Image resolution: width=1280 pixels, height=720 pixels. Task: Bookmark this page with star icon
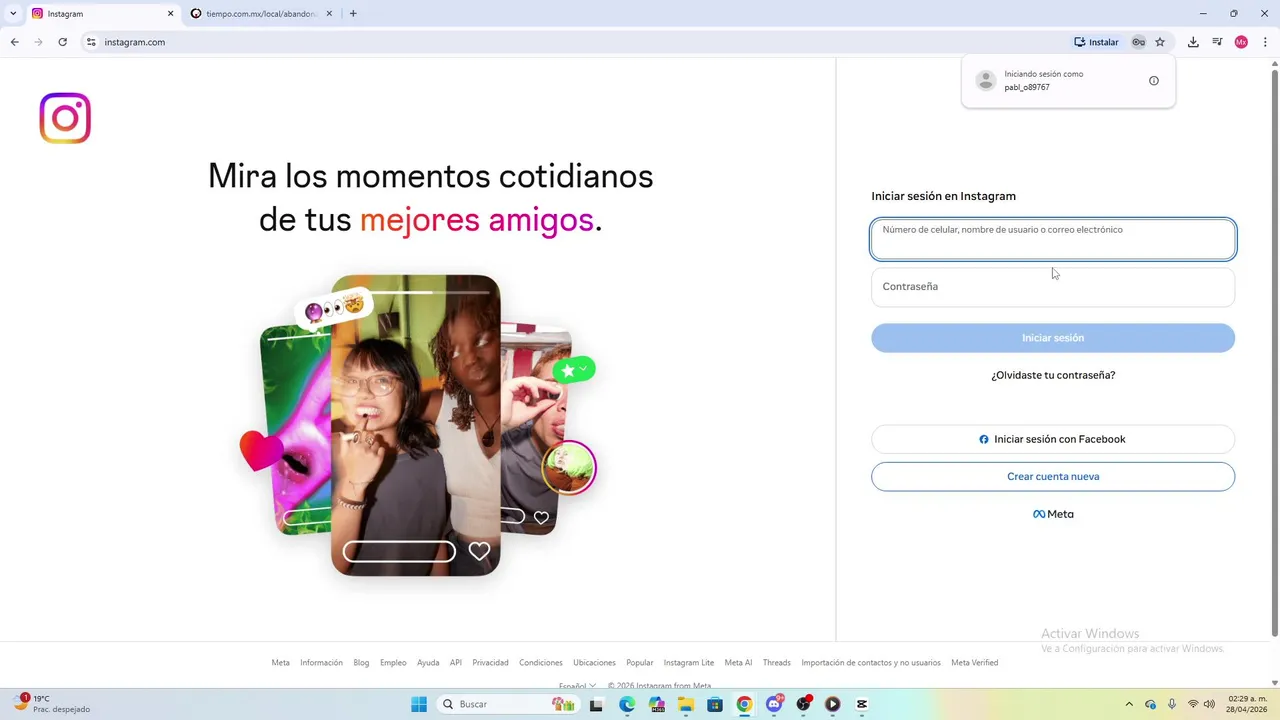[x=1160, y=42]
